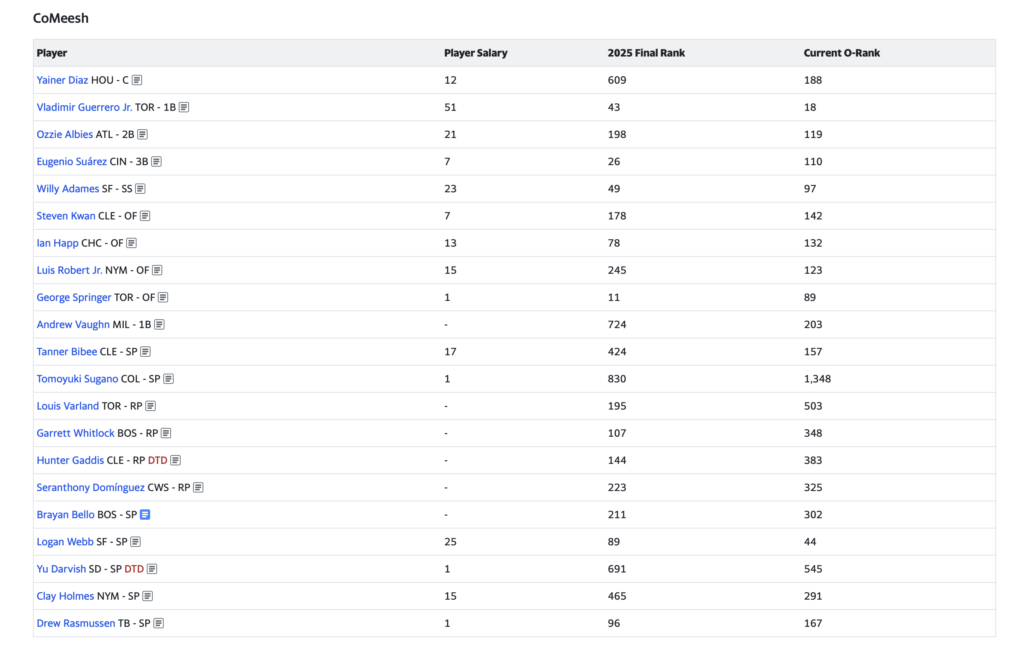Open the note icon beside Logan Webb
This screenshot has width=1024, height=665.
pos(136,542)
